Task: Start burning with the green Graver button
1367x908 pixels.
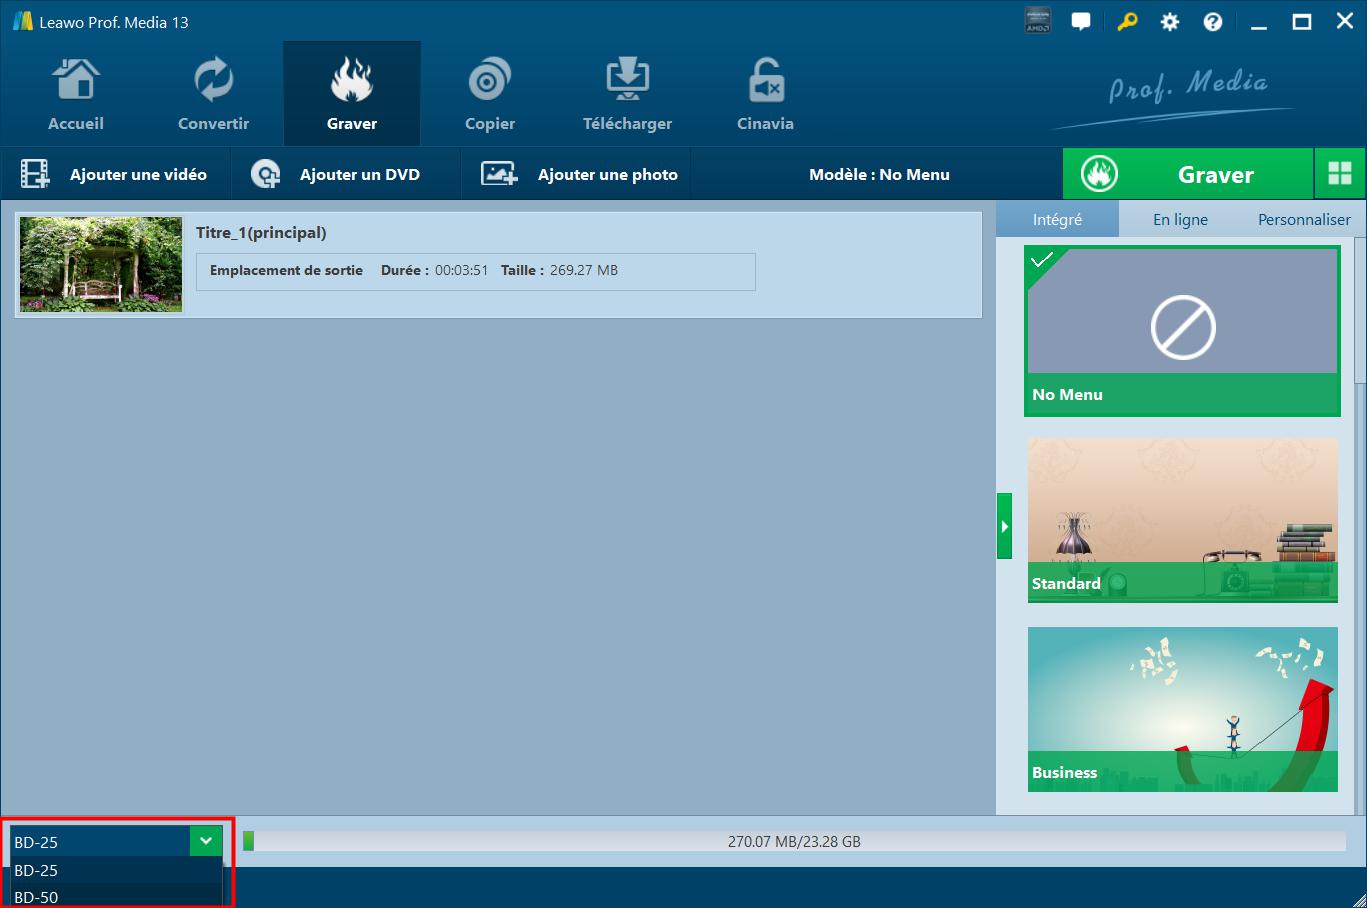Action: [1188, 174]
